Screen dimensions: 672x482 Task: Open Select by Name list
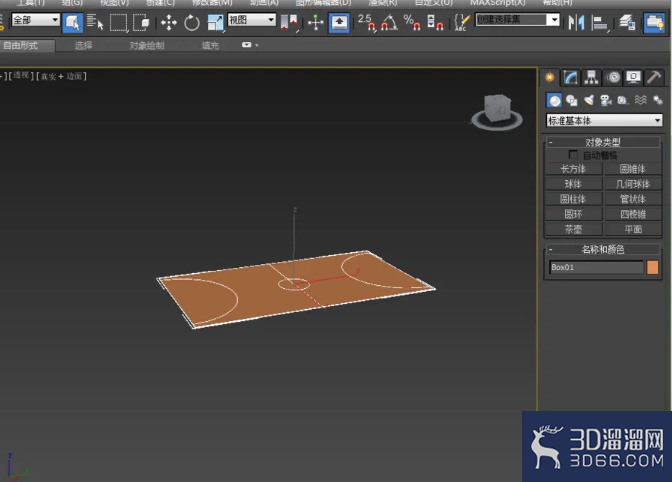coord(95,22)
